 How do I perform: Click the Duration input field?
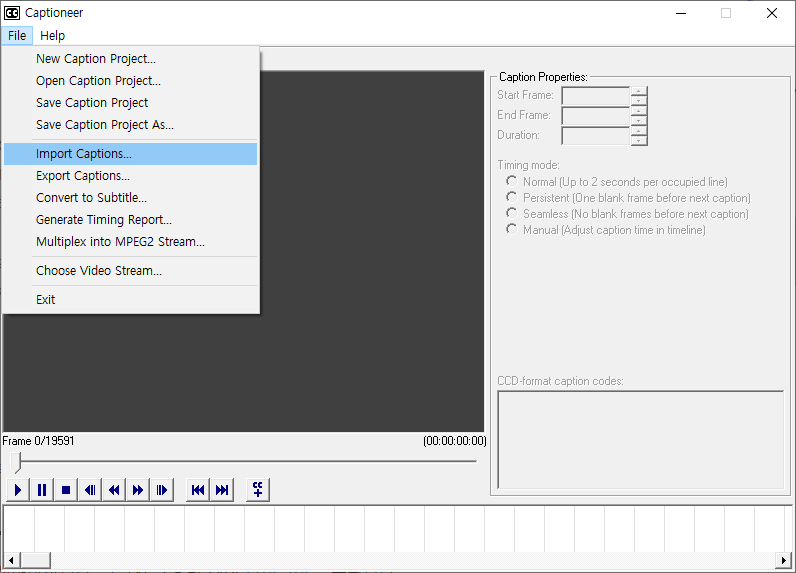coord(596,136)
